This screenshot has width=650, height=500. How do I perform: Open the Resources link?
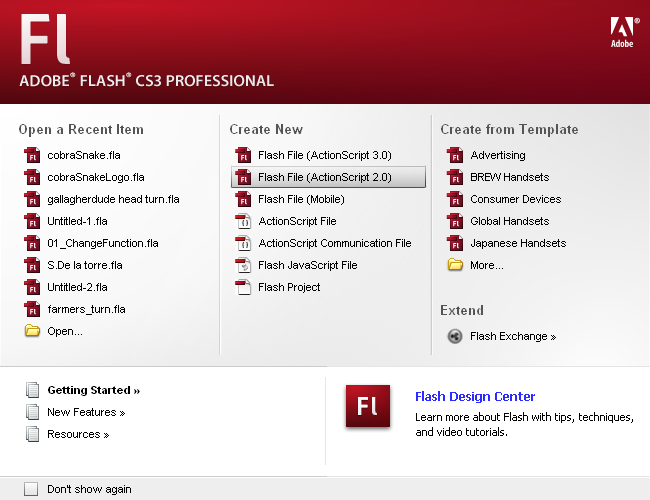pos(78,434)
